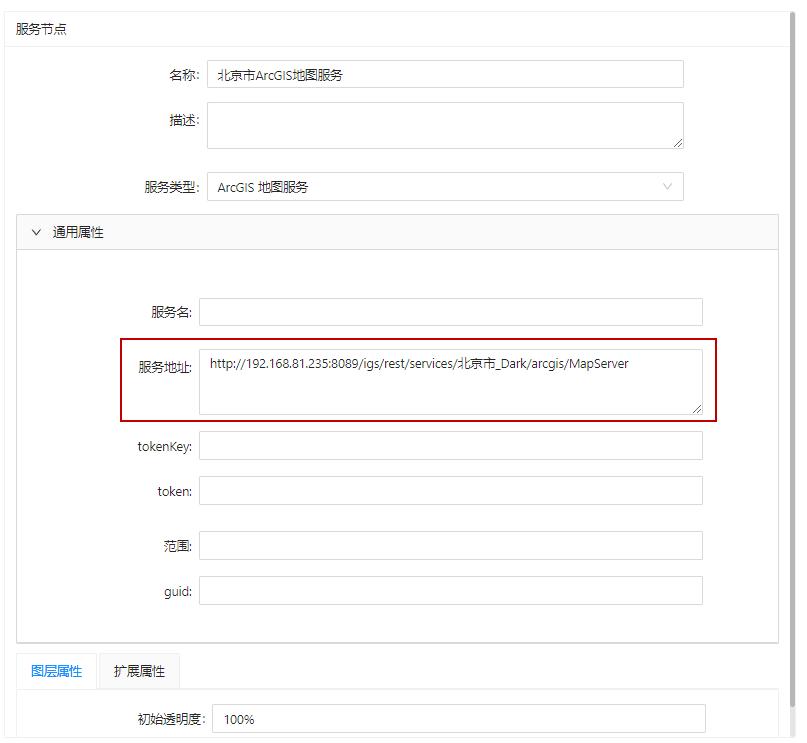Switch to the 扩展属性 tab
This screenshot has height=743, width=807.
click(139, 671)
